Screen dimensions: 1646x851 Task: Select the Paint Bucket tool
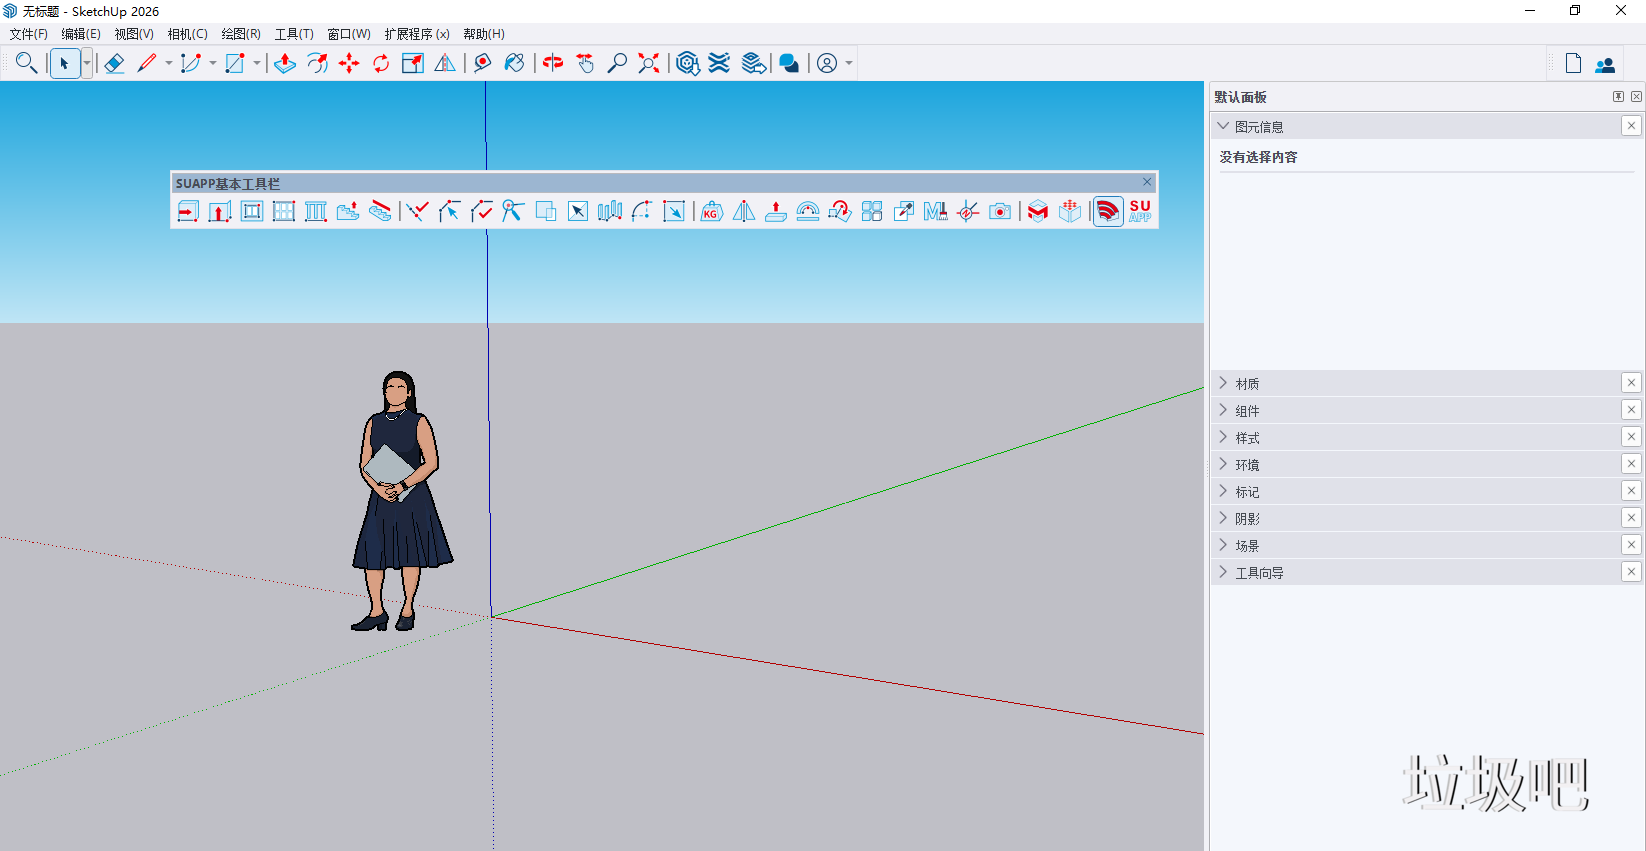[x=514, y=63]
